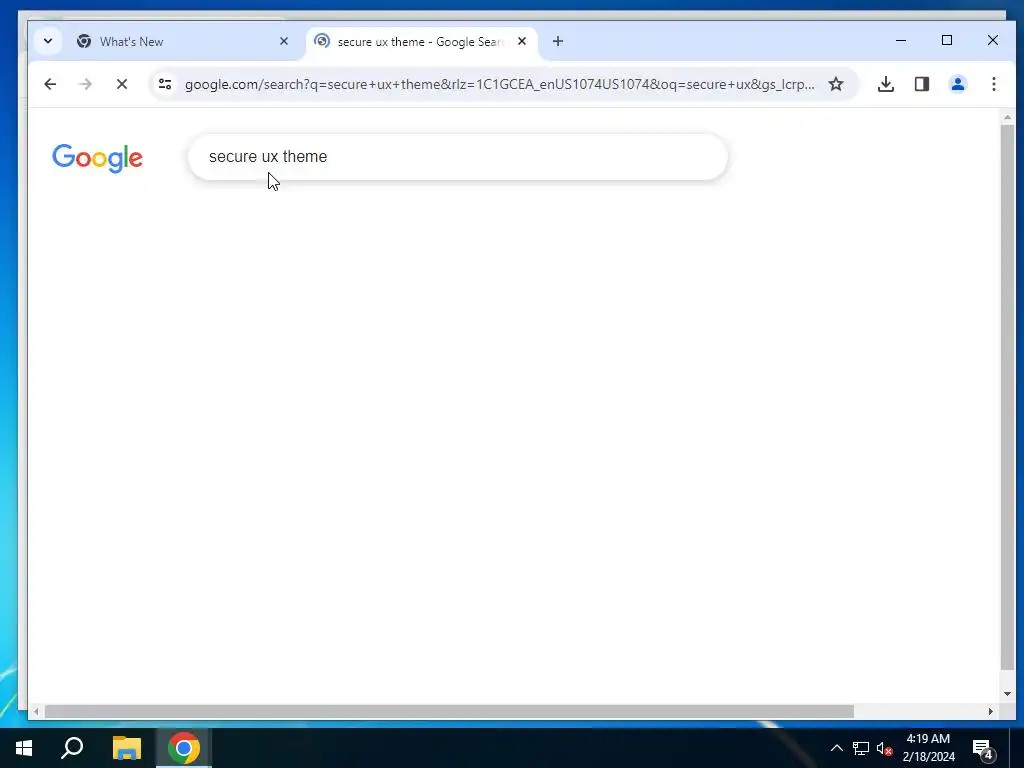1024x768 pixels.
Task: Open the Chrome downloads icon
Action: 886,84
